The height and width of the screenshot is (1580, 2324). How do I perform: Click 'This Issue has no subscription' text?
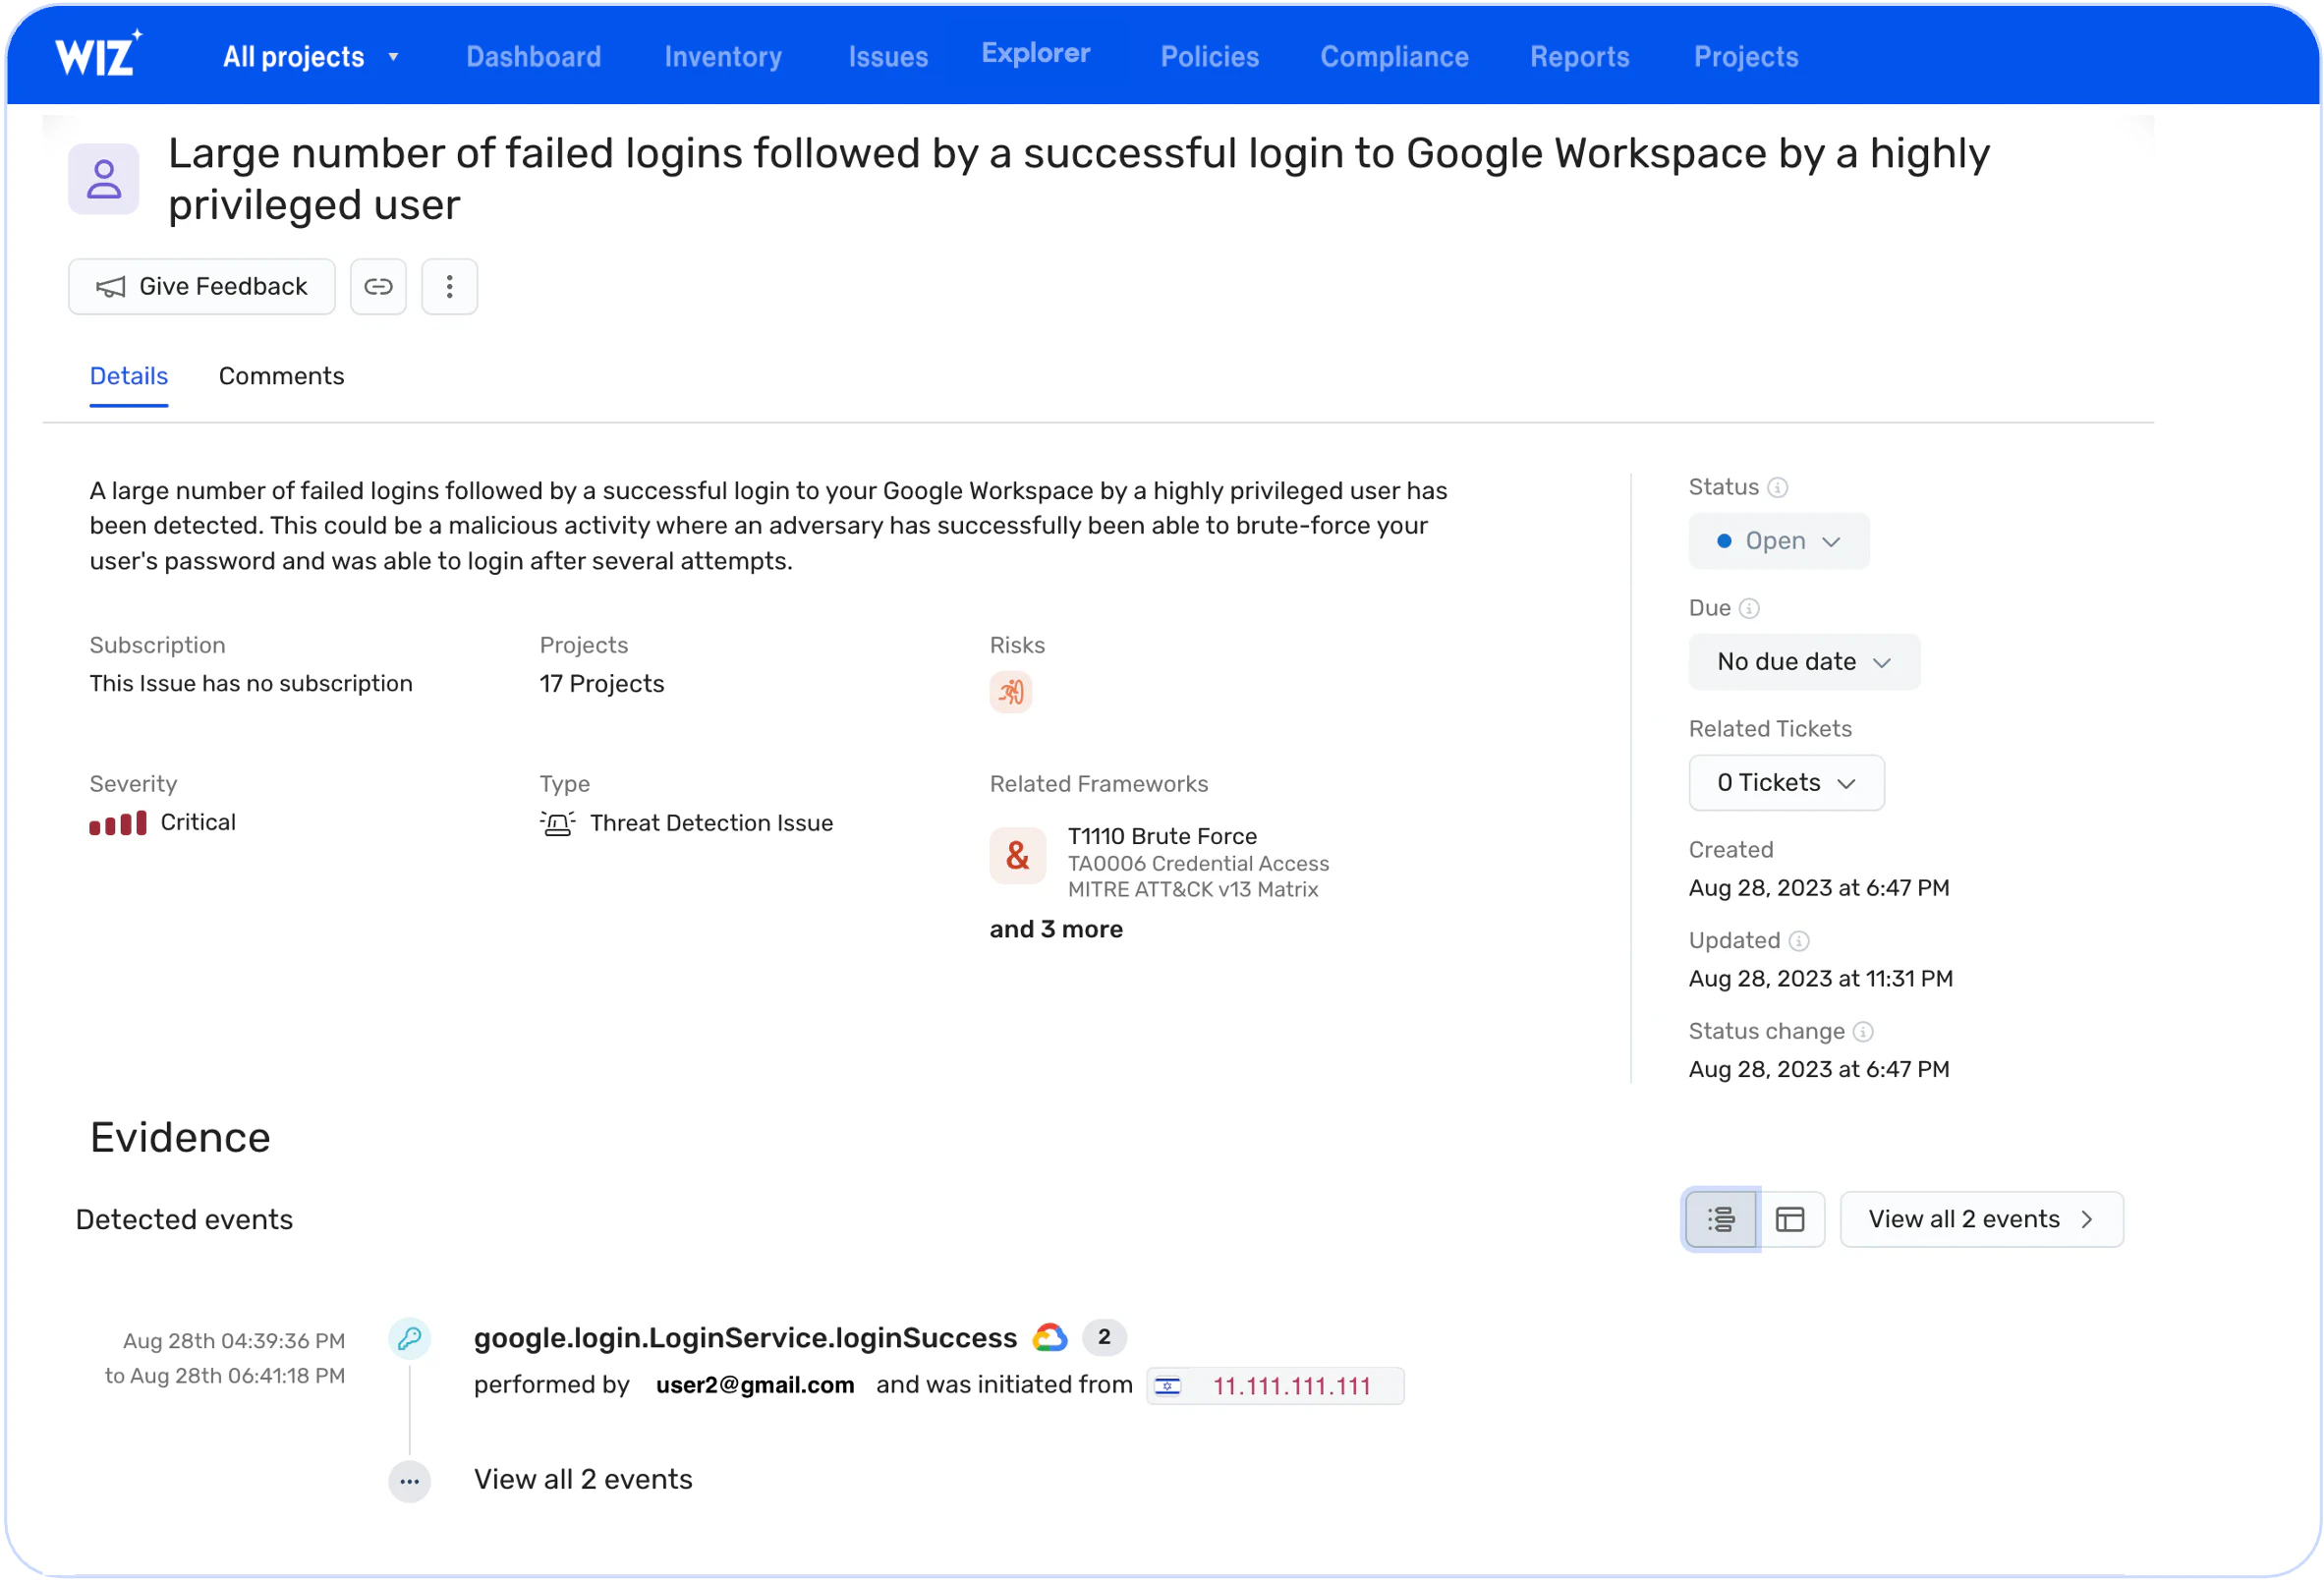click(251, 684)
